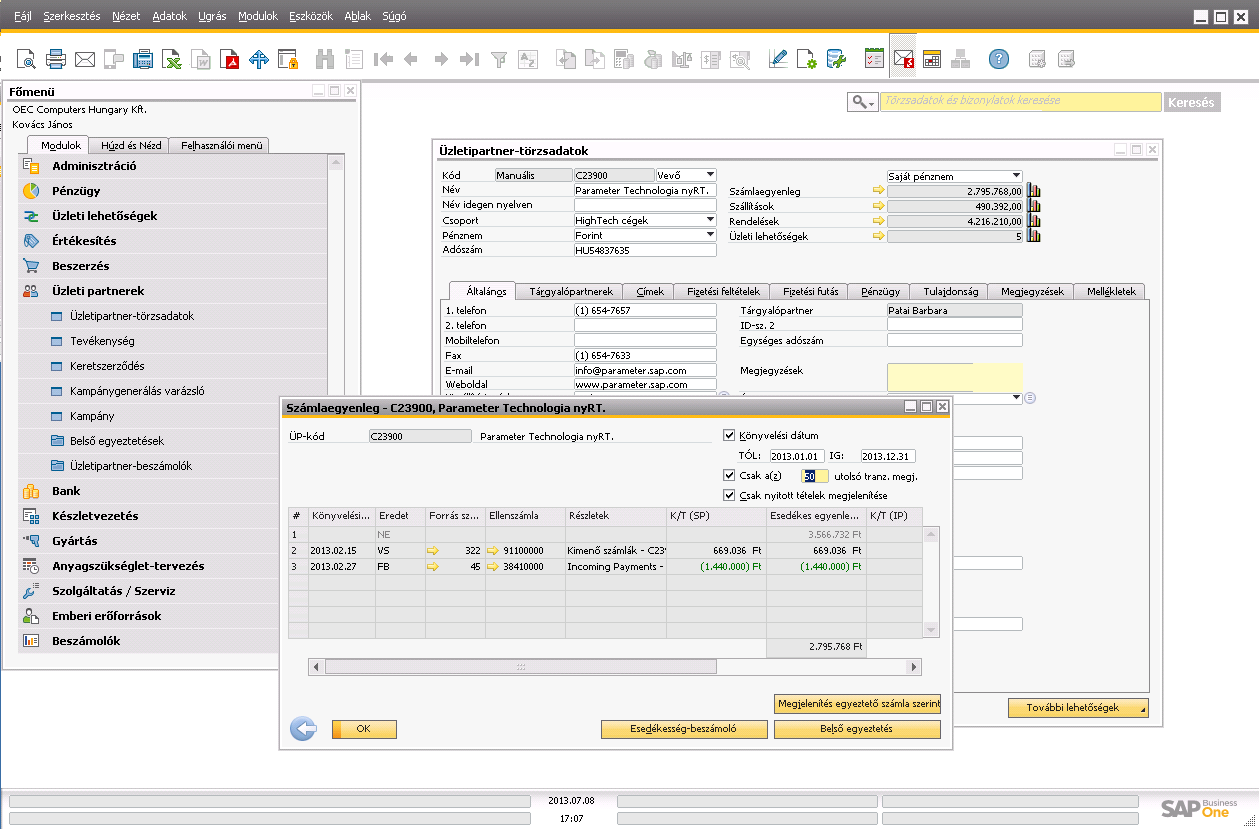Click the back arrow in Számlaegyenleg window
Viewport: 1259px width, 829px height.
tap(303, 729)
